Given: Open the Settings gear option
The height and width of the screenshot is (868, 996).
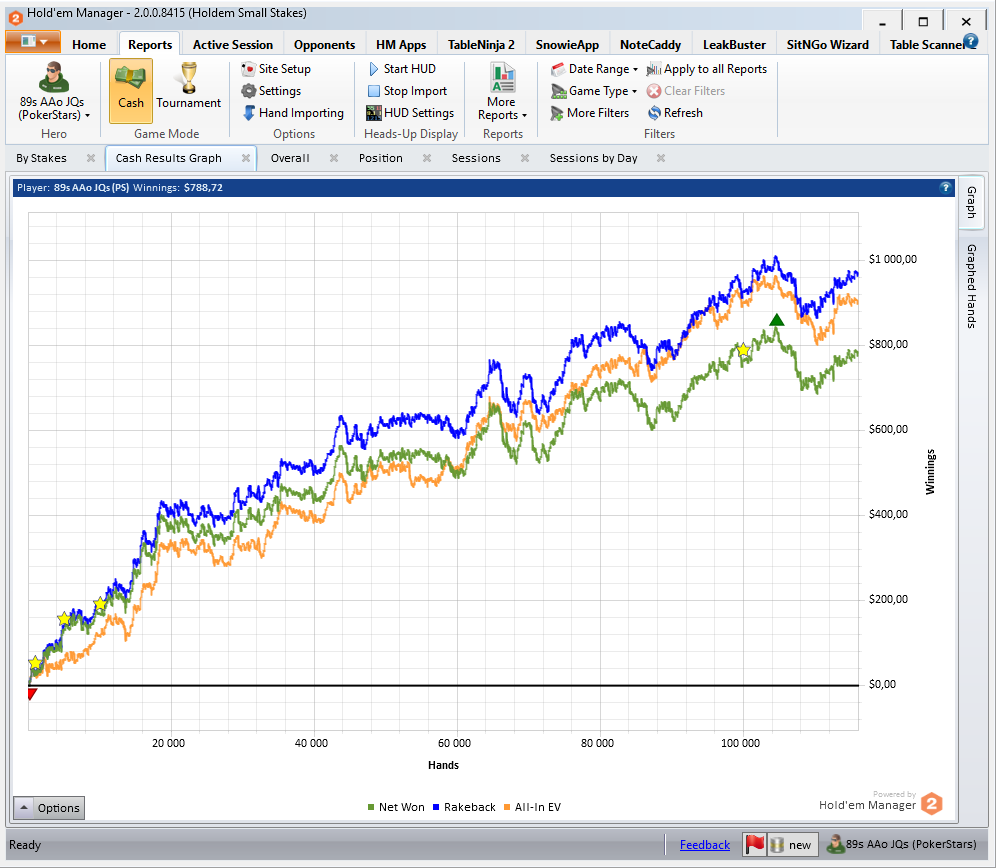Looking at the screenshot, I should coord(271,91).
